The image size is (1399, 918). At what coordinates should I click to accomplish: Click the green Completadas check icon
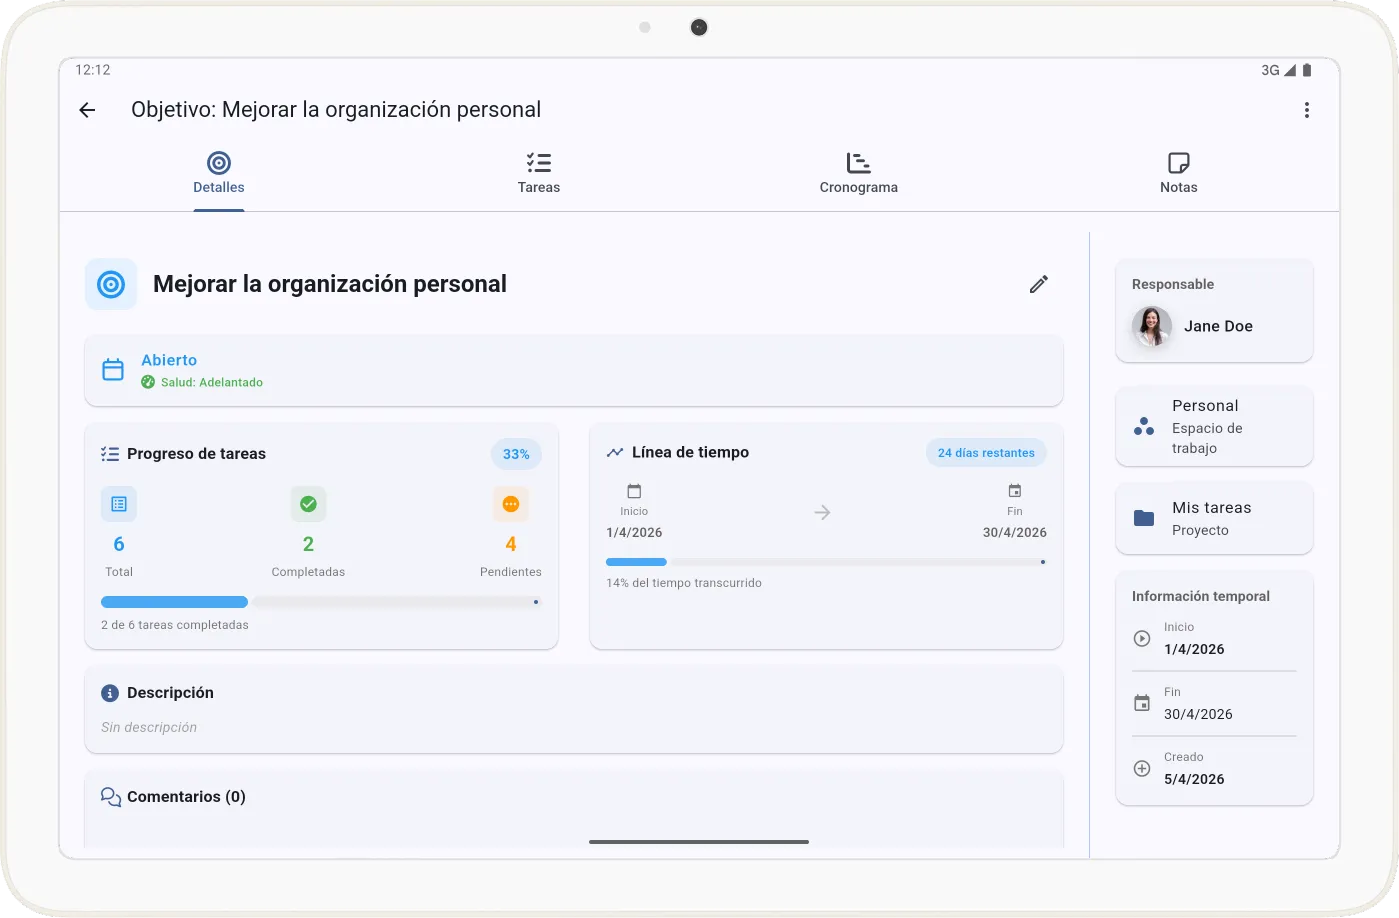coord(308,504)
